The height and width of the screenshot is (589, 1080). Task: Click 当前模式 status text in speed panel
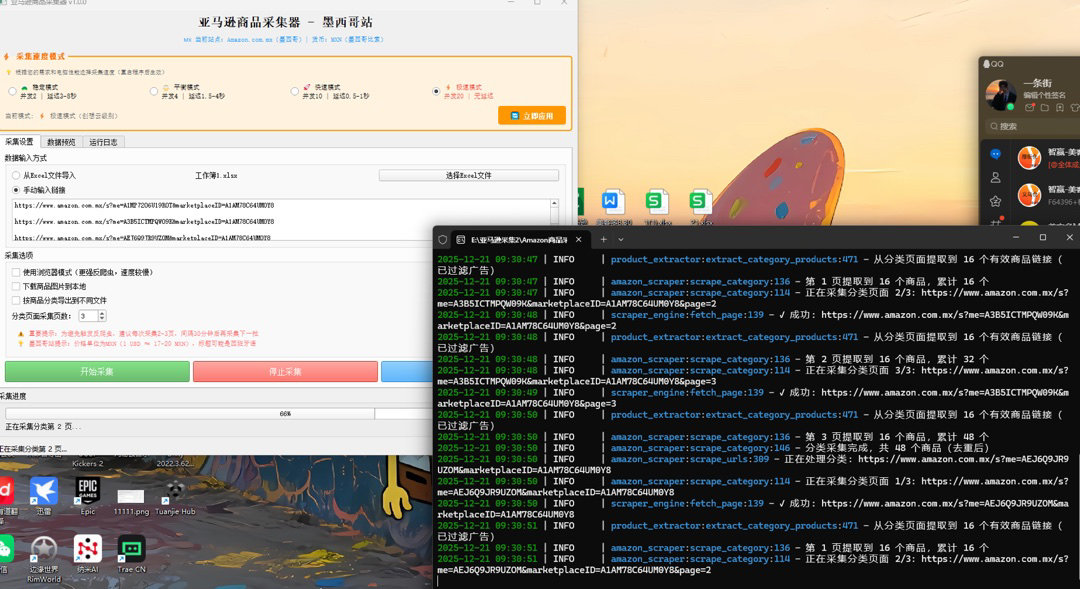[x=62, y=116]
